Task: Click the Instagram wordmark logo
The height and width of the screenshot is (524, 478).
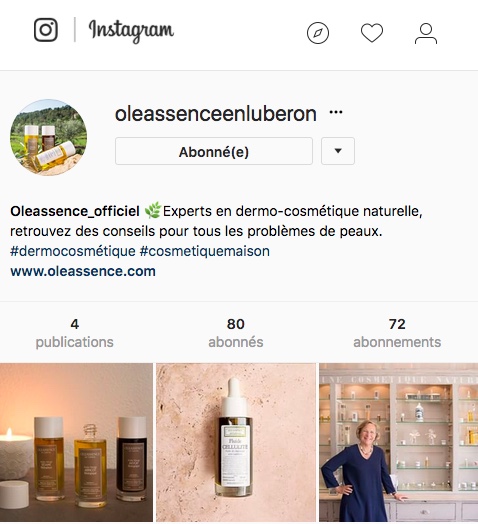Action: (131, 31)
